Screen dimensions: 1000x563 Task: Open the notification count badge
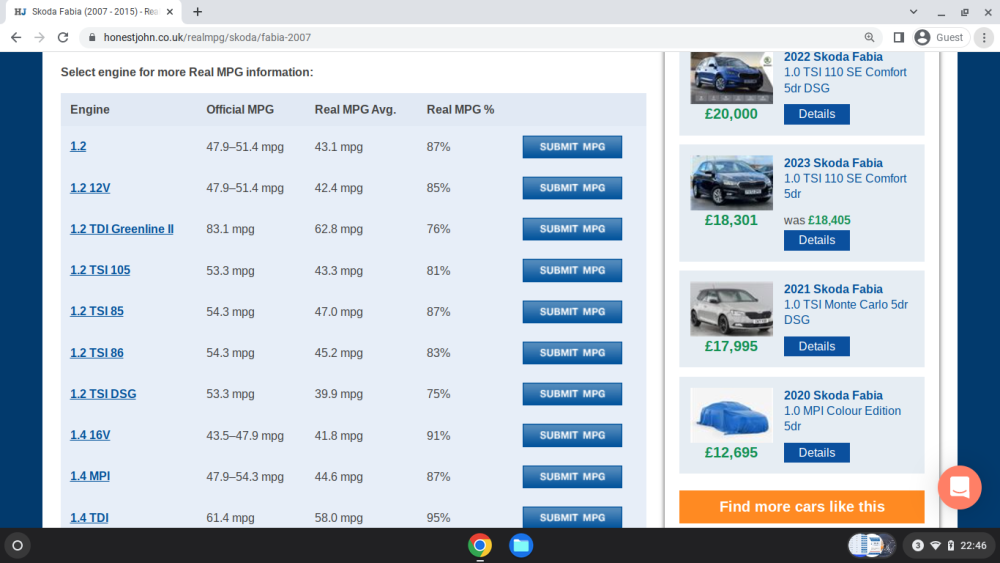pyautogui.click(x=918, y=546)
